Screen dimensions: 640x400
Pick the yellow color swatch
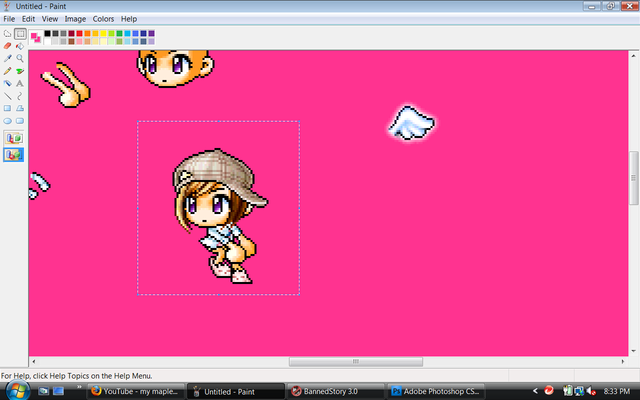[x=103, y=33]
